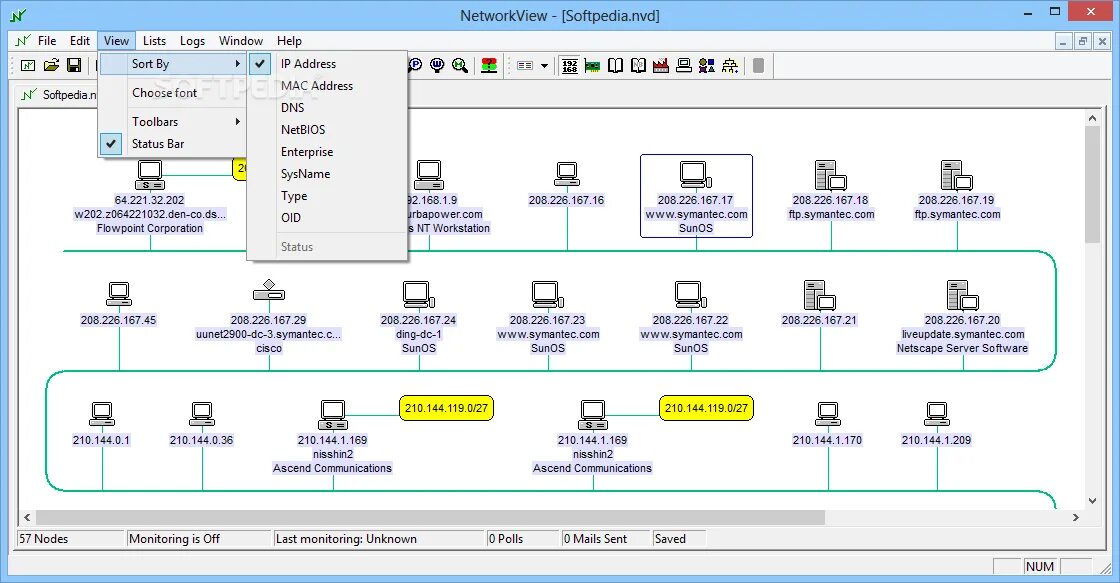Select the 210.144.1.209 computer node icon
This screenshot has height=583, width=1120.
pyautogui.click(x=936, y=414)
